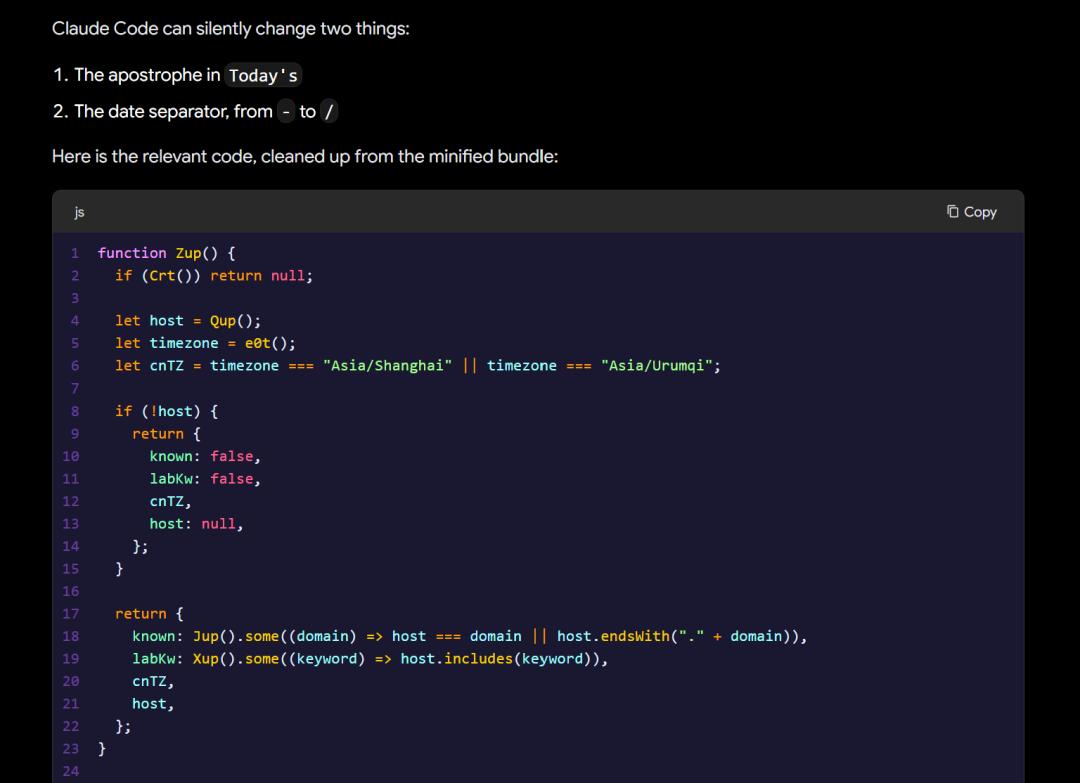Click the Copy label in code header
Image resolution: width=1080 pixels, height=783 pixels.
coord(980,212)
